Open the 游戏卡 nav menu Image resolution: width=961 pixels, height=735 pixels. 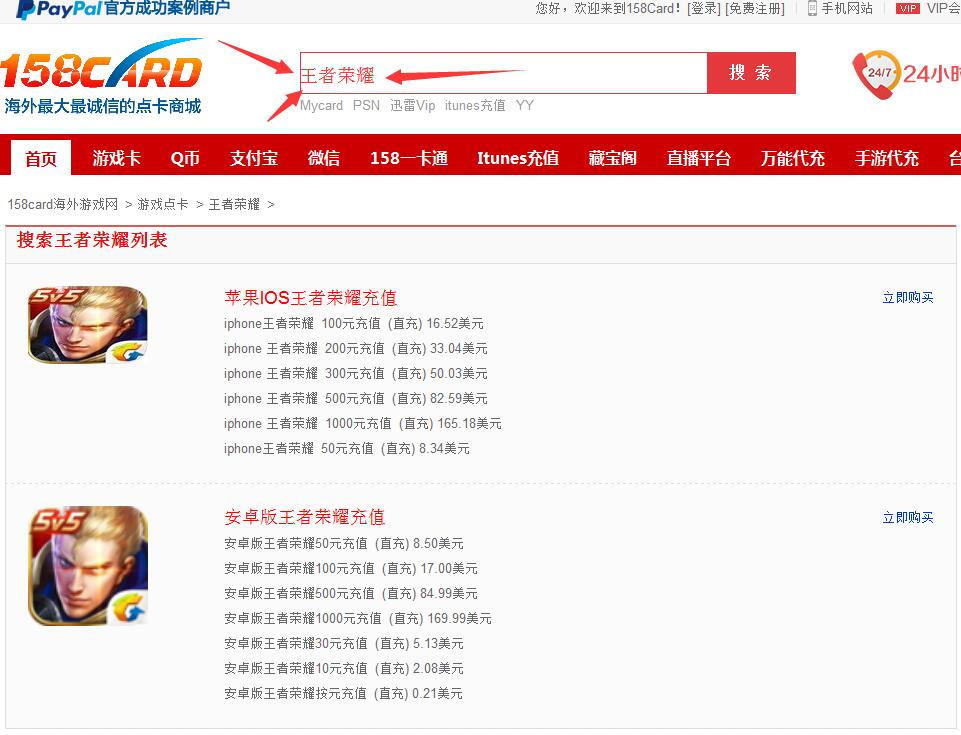116,158
